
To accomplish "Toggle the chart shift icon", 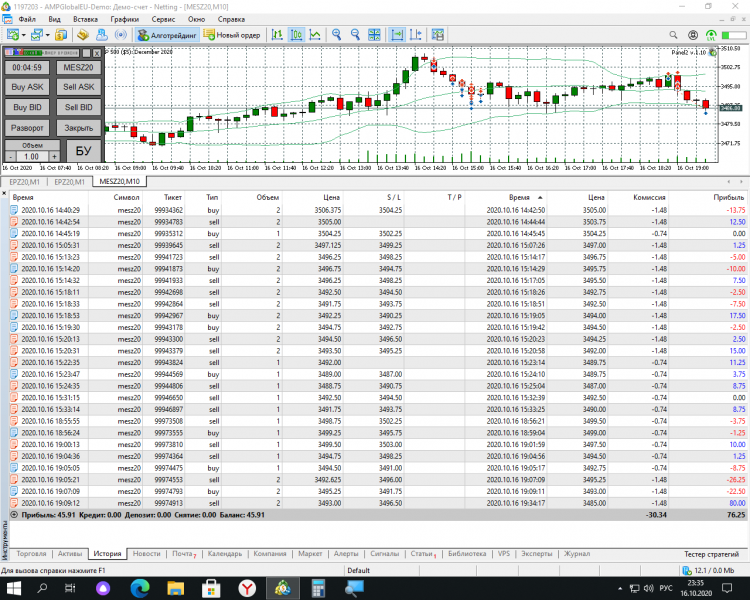I will 416,34.
